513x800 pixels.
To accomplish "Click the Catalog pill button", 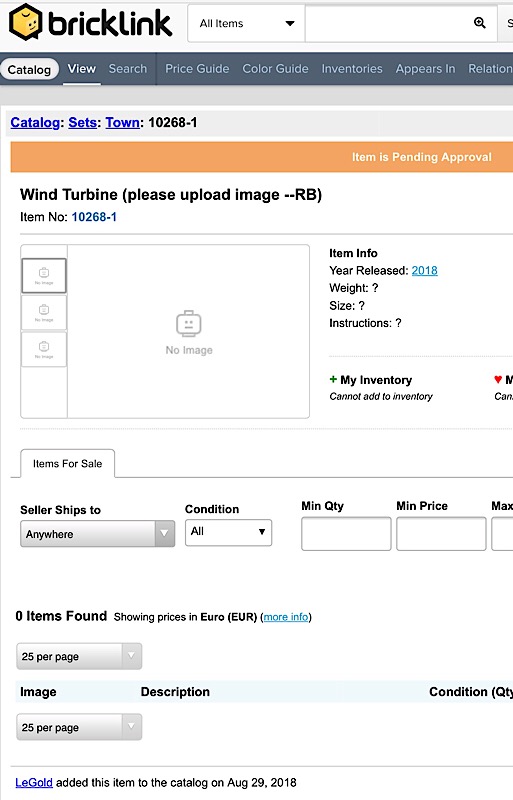I will coord(30,69).
